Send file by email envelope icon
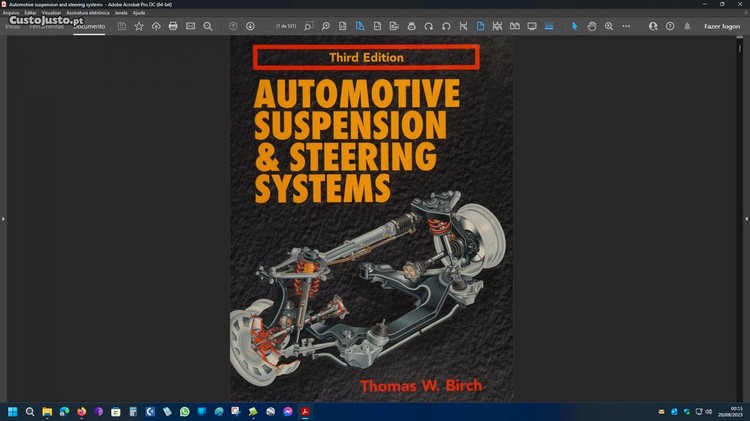The height and width of the screenshot is (421, 750). [190, 26]
